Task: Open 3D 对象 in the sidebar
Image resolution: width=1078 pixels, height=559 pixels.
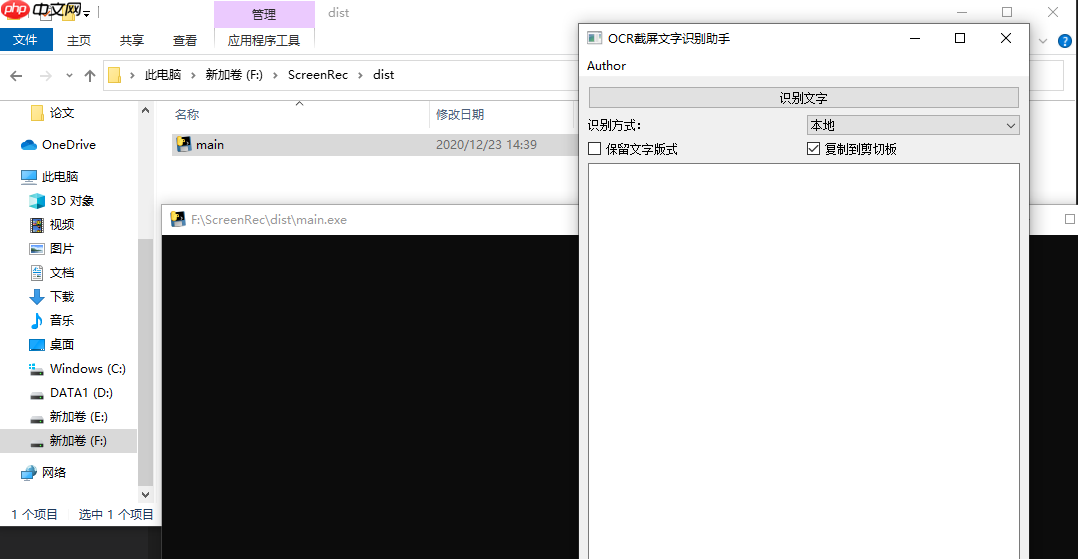Action: 72,201
